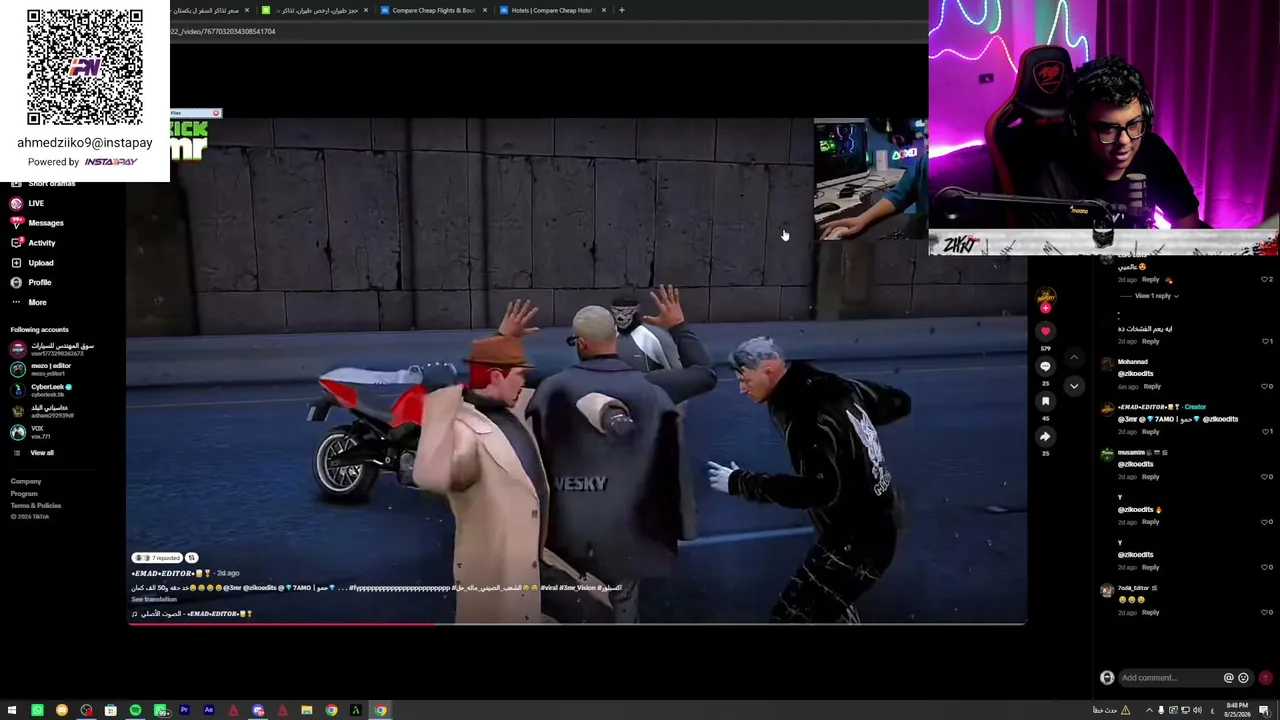Viewport: 1280px width, 720px height.
Task: Open the 'Terms & Policies' footer link
Action: [x=36, y=506]
